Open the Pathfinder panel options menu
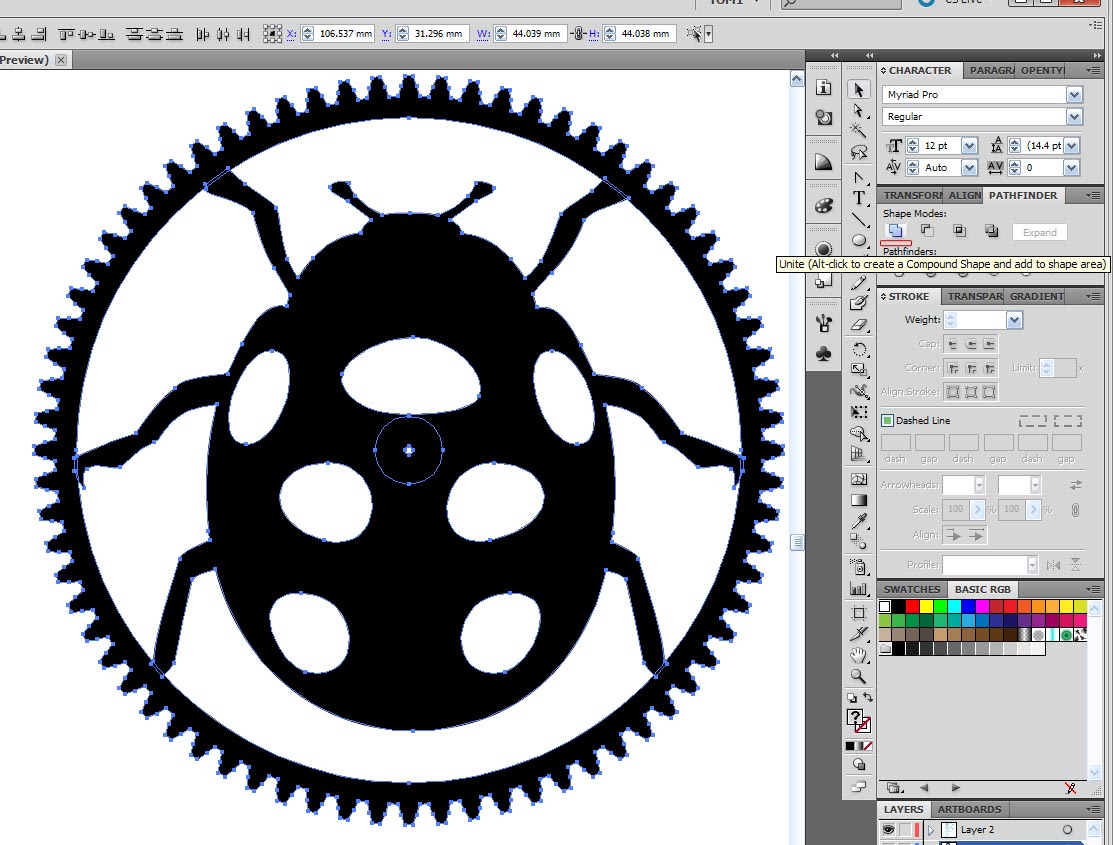The height and width of the screenshot is (845, 1113). [x=1093, y=195]
